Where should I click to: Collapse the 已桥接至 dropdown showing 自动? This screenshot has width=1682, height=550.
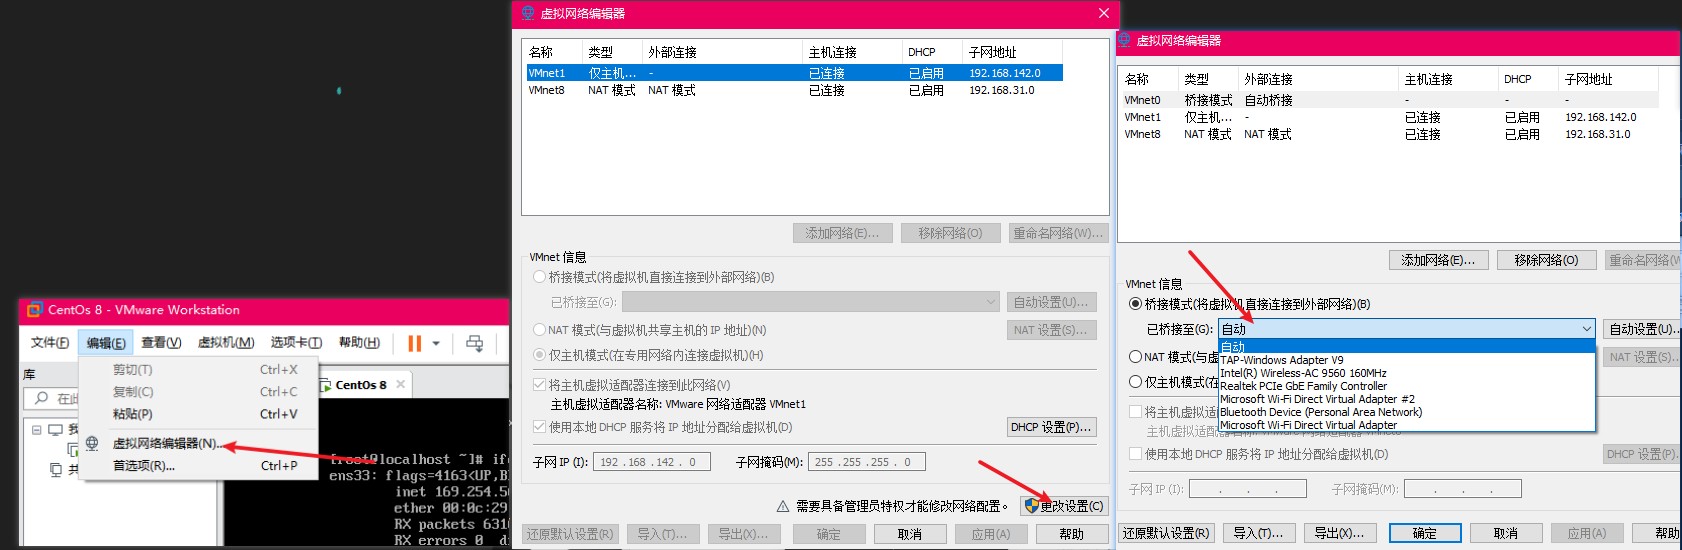(x=1586, y=329)
